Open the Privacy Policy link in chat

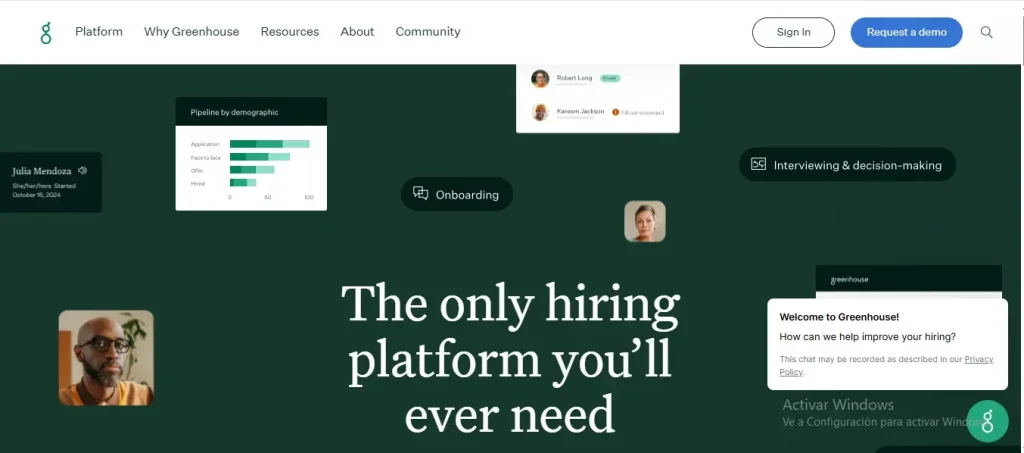[x=886, y=366]
